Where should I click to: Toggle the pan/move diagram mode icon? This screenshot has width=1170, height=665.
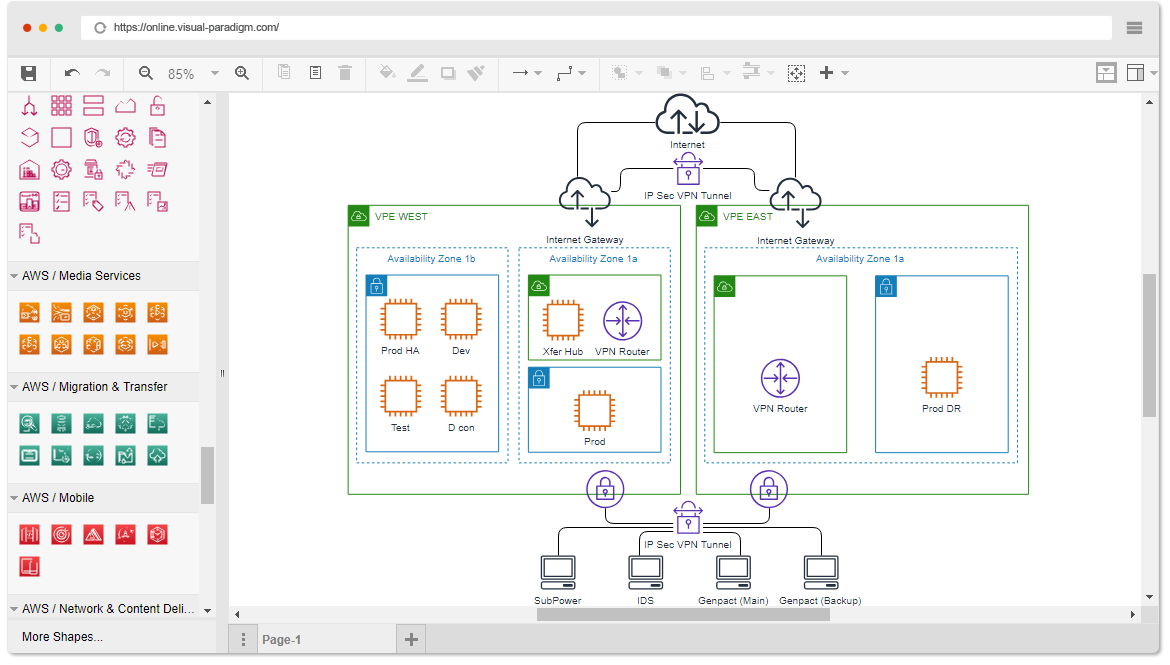[796, 73]
